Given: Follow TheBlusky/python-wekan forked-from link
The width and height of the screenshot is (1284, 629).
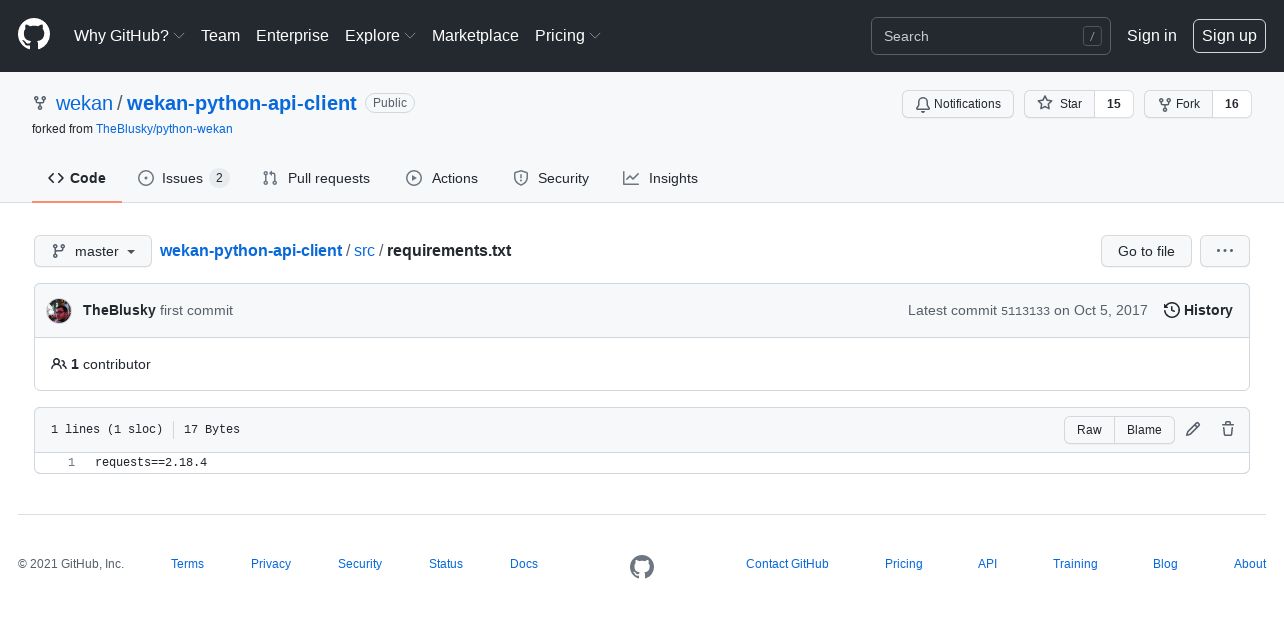Looking at the screenshot, I should (x=164, y=129).
